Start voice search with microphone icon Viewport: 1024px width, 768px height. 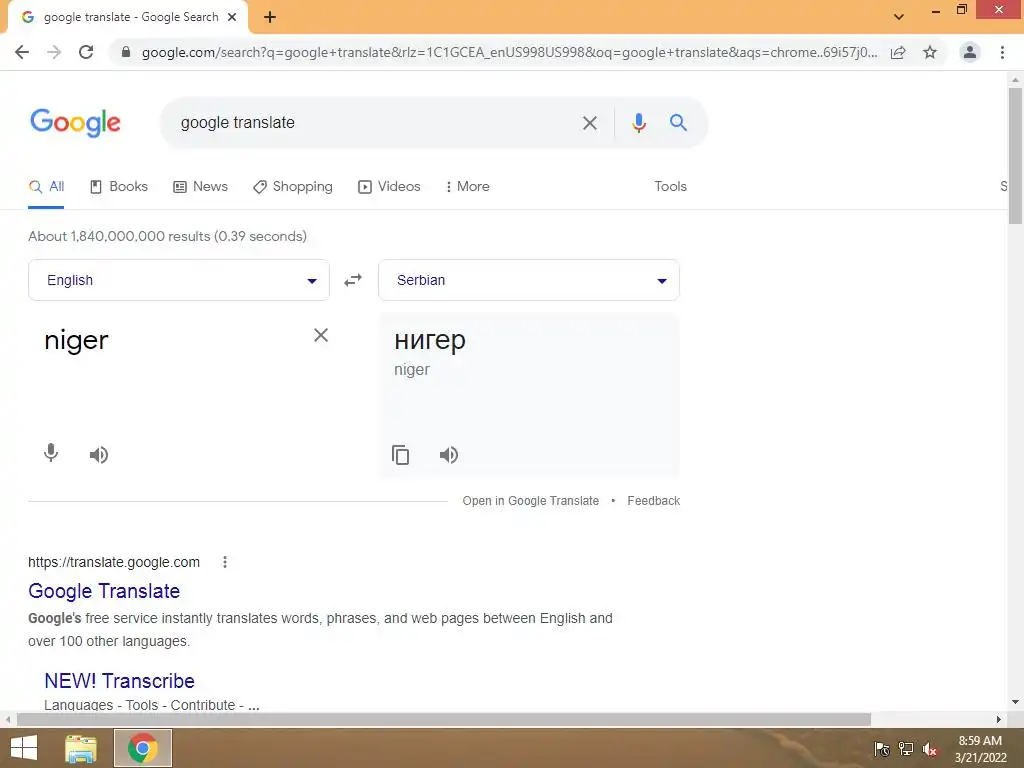pyautogui.click(x=639, y=123)
